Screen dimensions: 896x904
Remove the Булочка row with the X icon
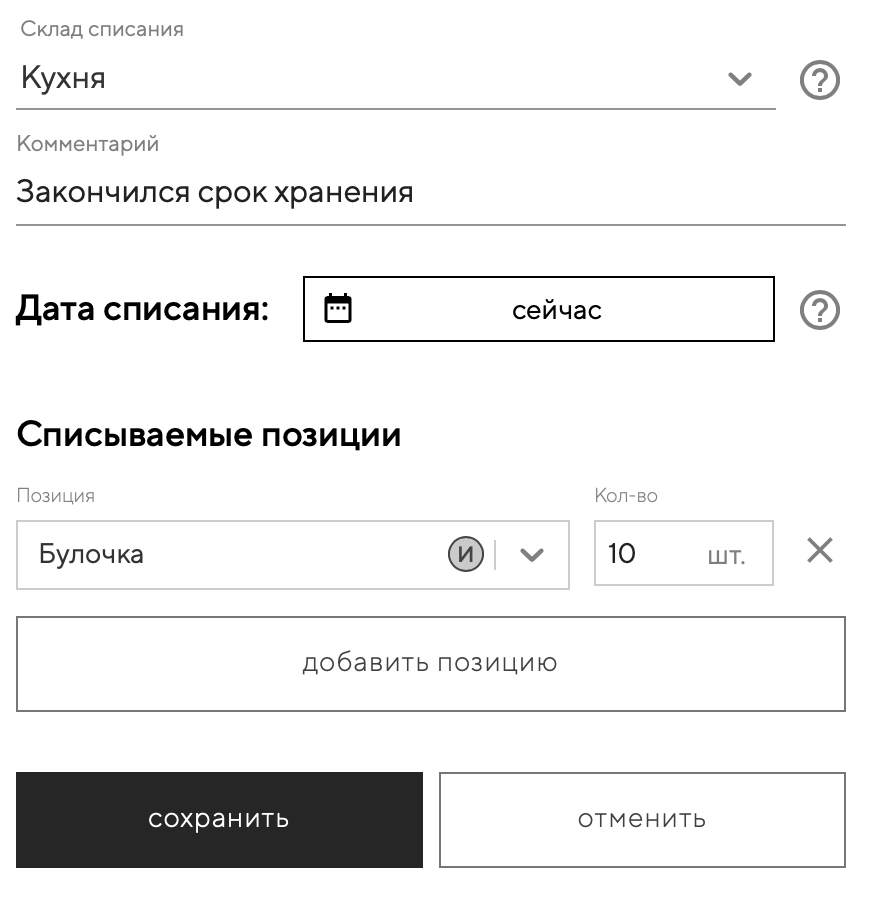click(820, 551)
